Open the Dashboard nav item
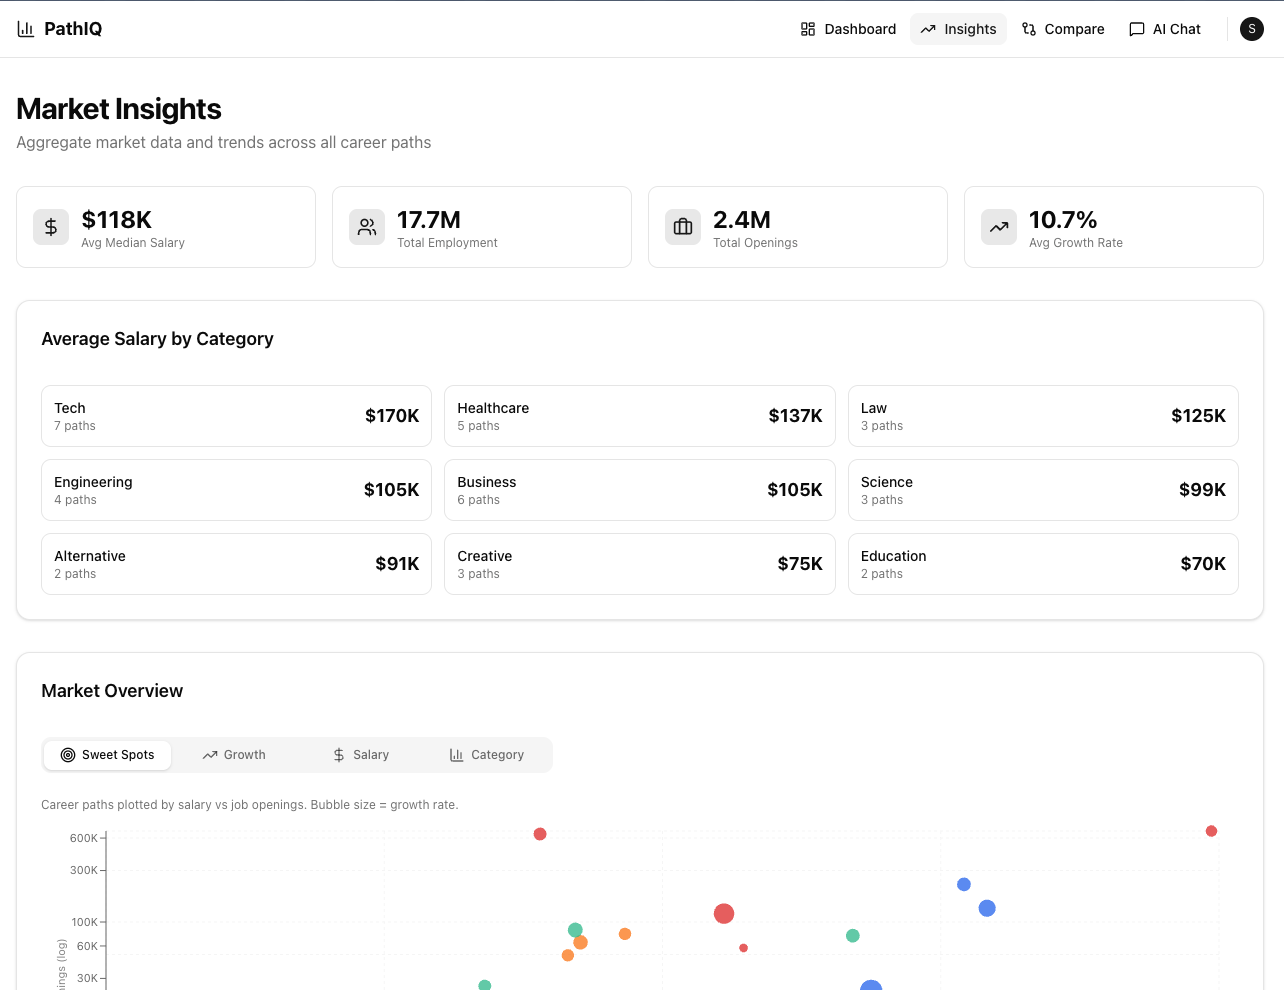 [848, 29]
